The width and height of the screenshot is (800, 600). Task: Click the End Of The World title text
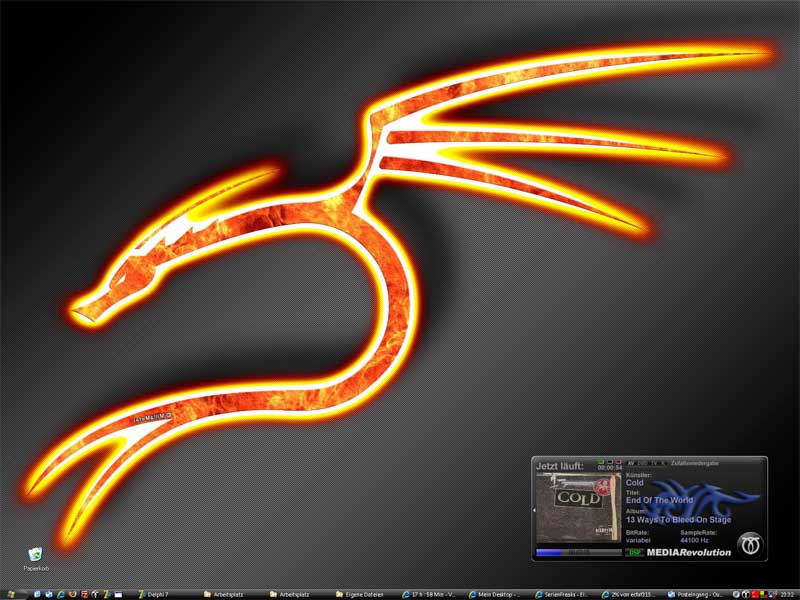pyautogui.click(x=659, y=500)
